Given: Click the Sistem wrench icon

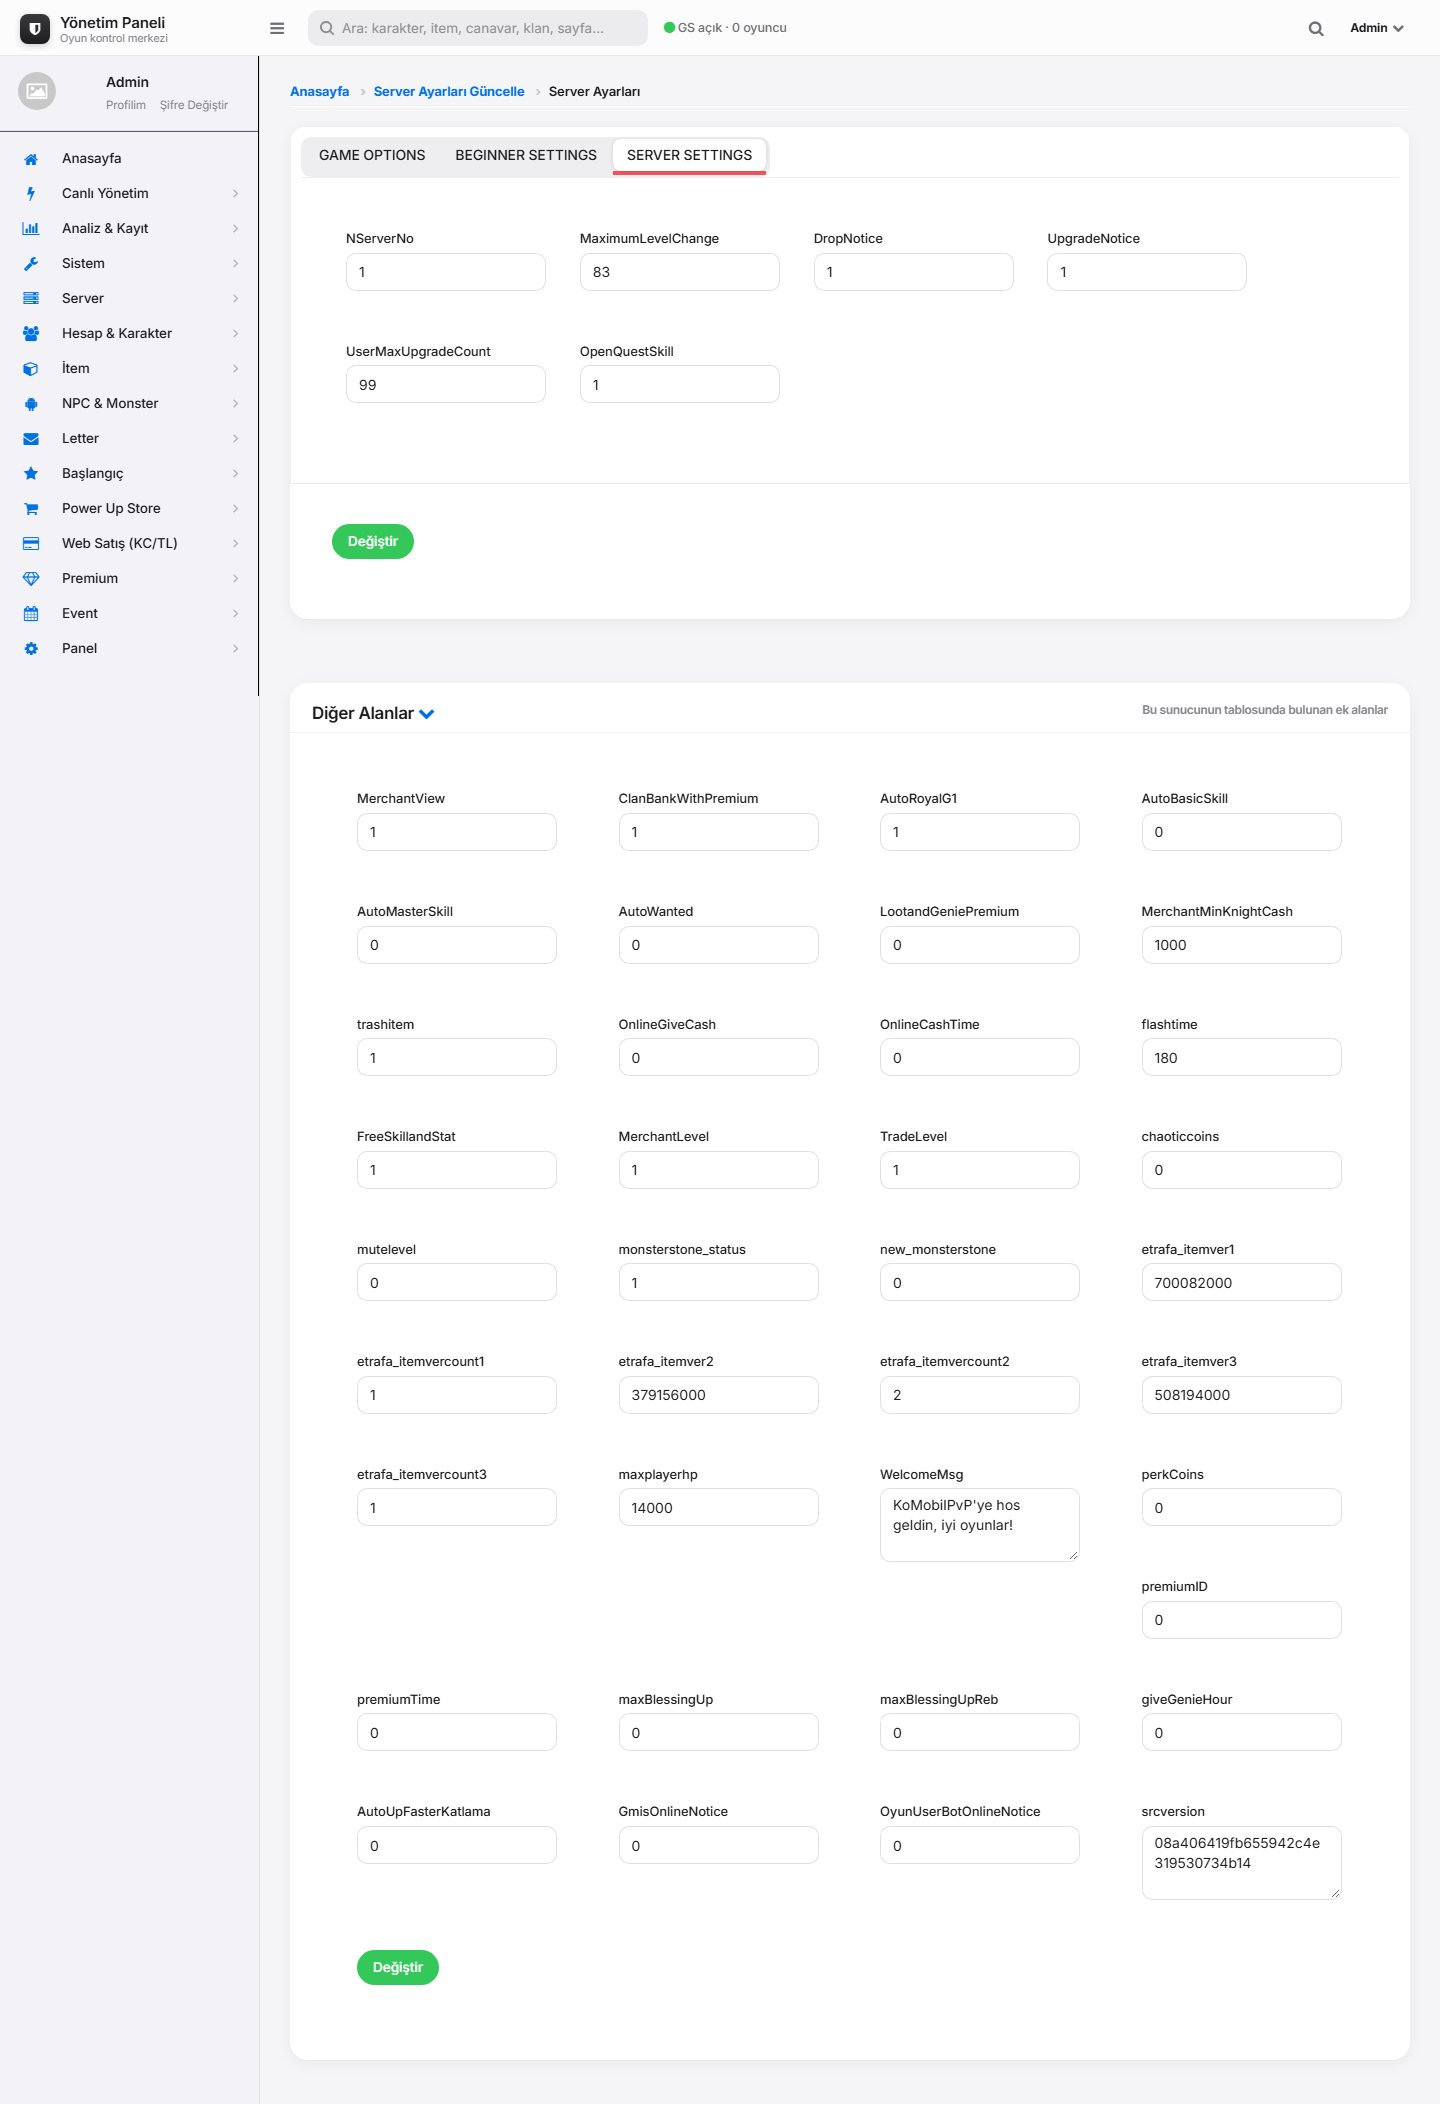Looking at the screenshot, I should tap(31, 264).
